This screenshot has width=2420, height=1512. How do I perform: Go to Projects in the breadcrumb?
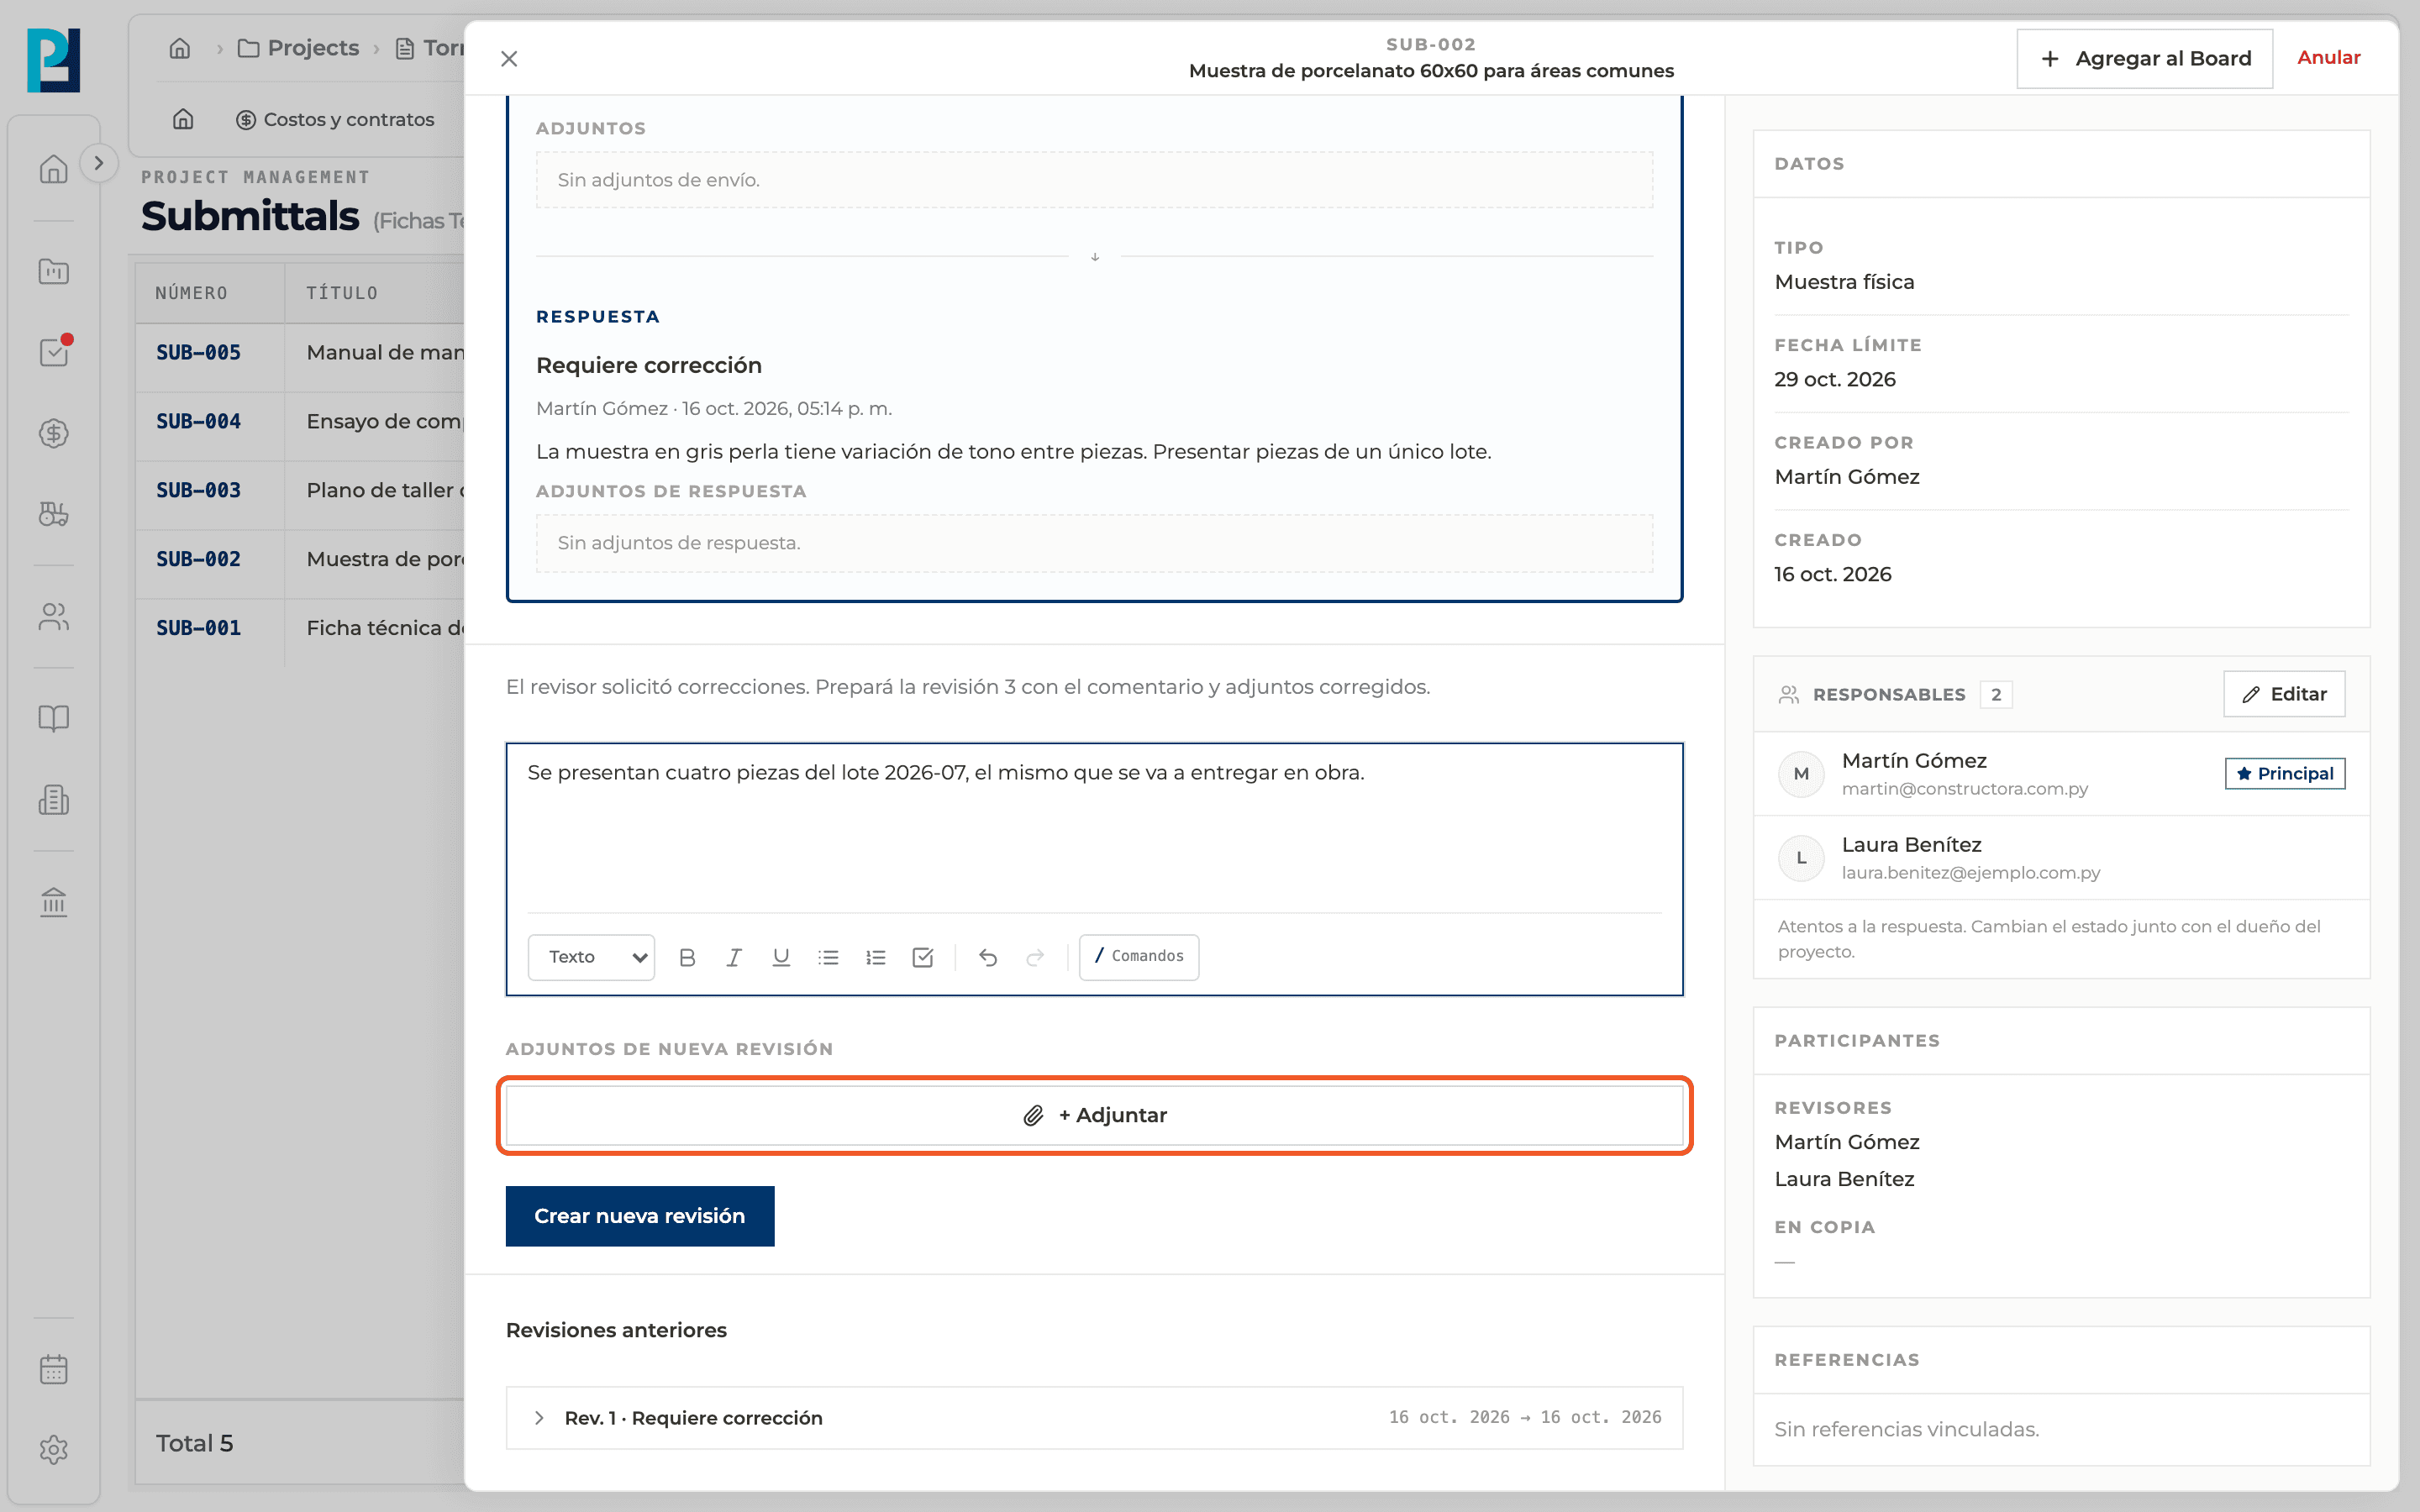(x=298, y=48)
